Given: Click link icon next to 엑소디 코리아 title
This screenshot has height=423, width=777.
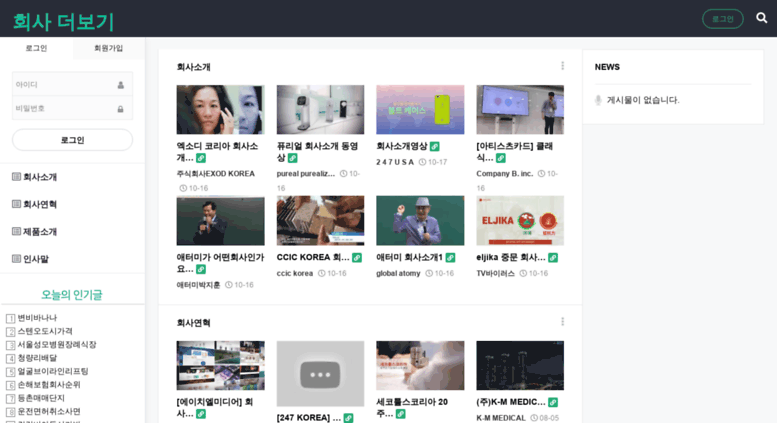Looking at the screenshot, I should (201, 158).
